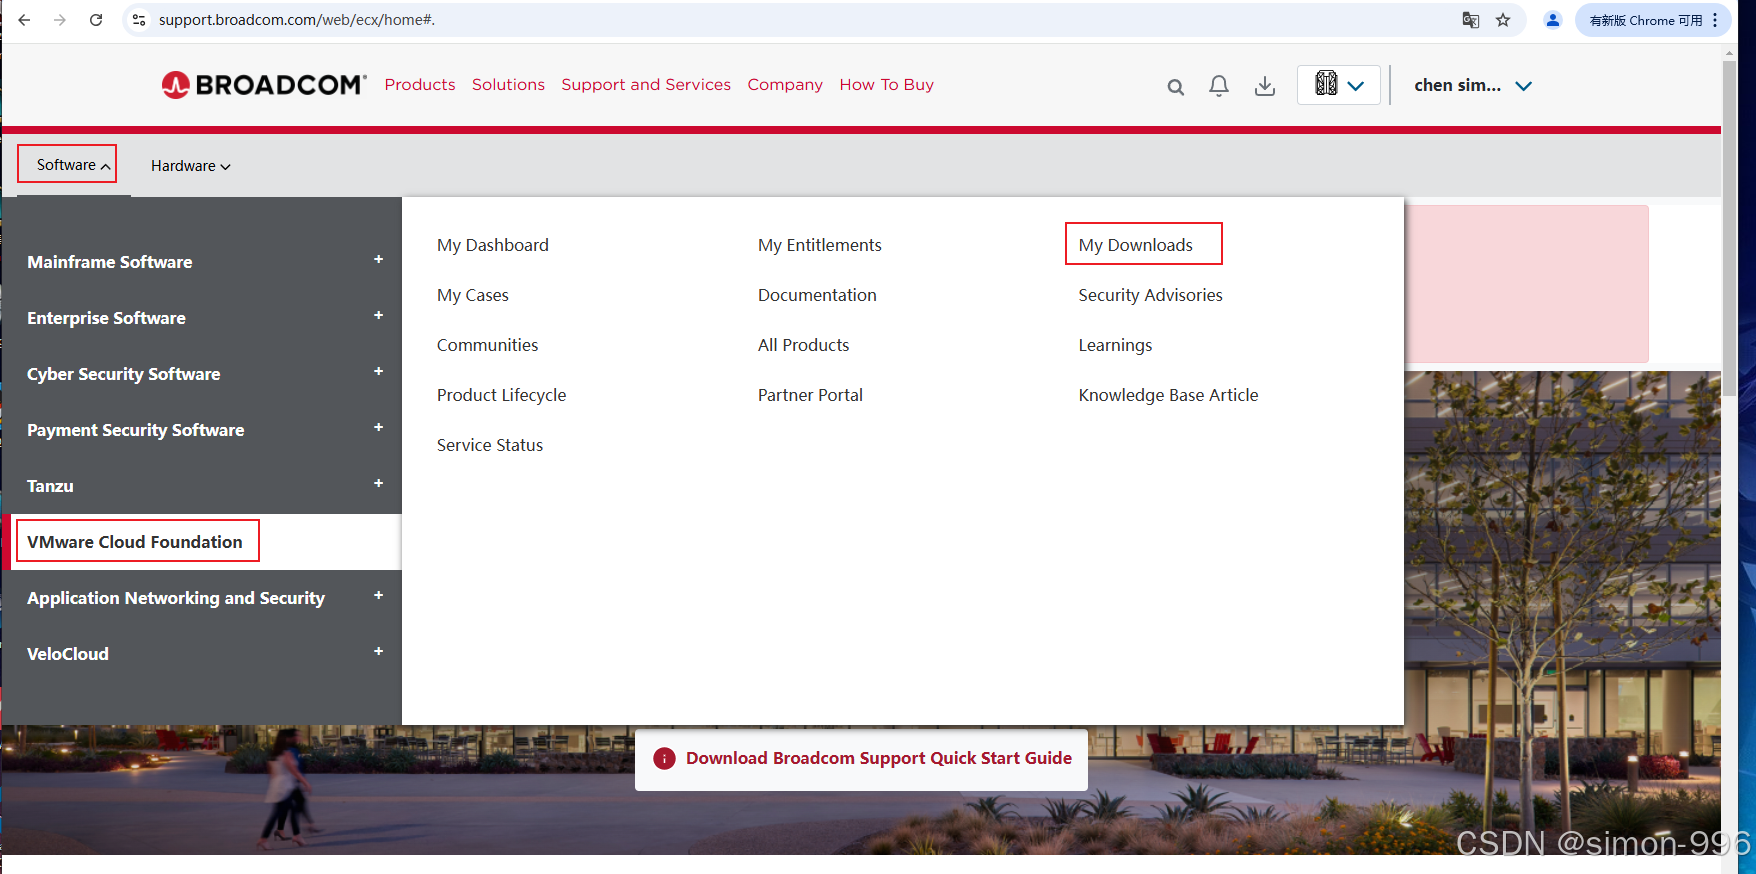Expand VeloCloud plus icon
The image size is (1756, 874).
pyautogui.click(x=379, y=652)
